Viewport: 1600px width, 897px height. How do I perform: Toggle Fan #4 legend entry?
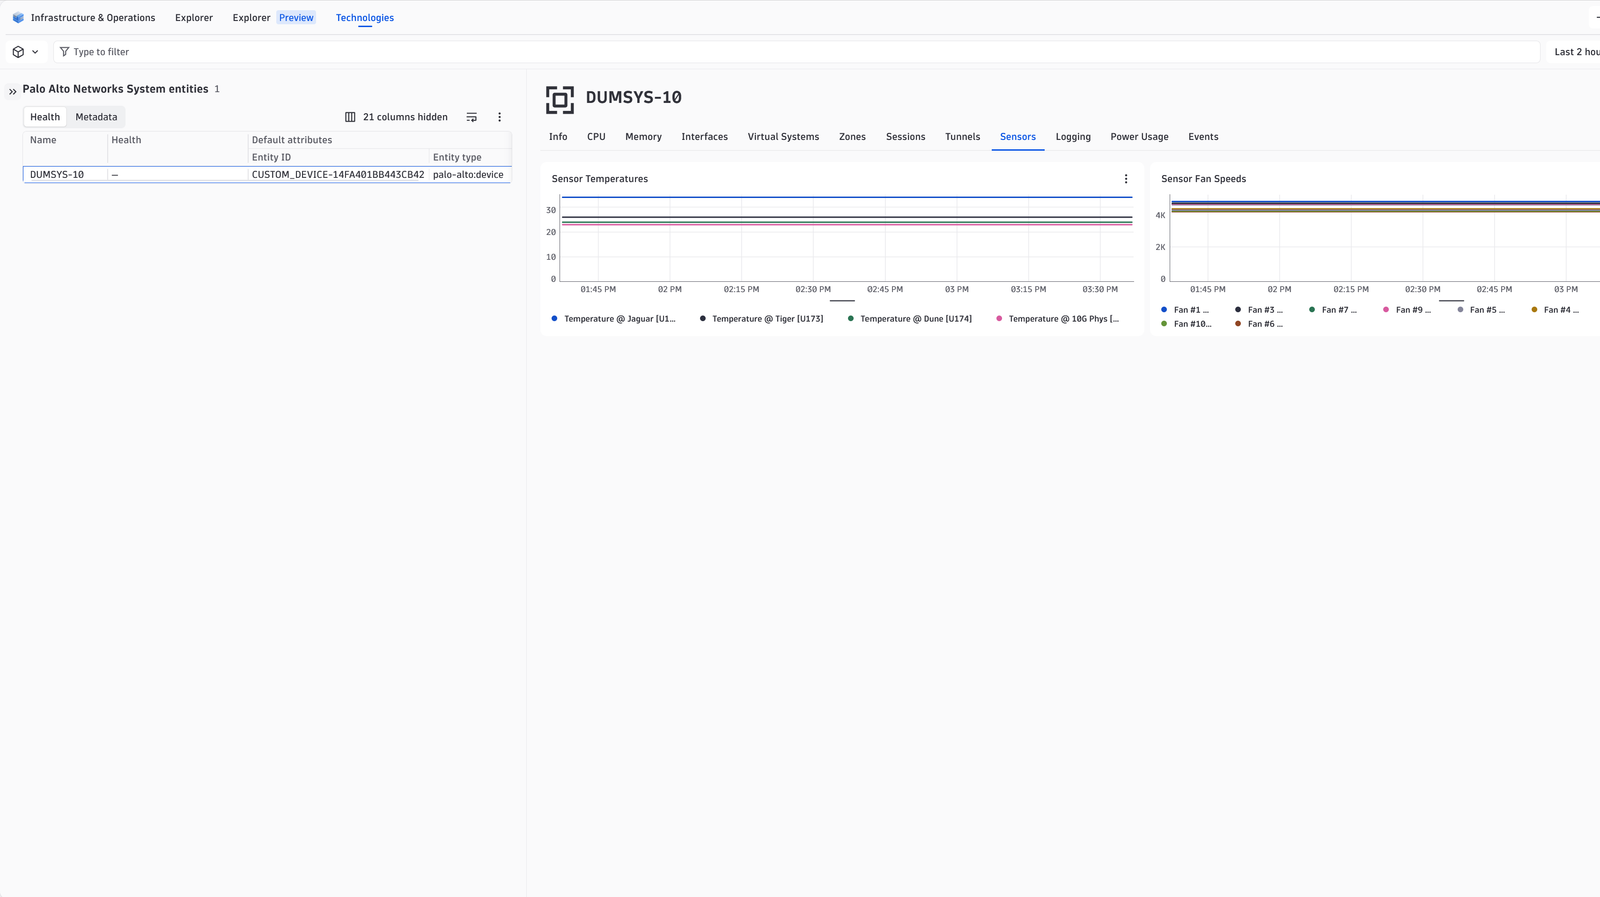pyautogui.click(x=1555, y=310)
